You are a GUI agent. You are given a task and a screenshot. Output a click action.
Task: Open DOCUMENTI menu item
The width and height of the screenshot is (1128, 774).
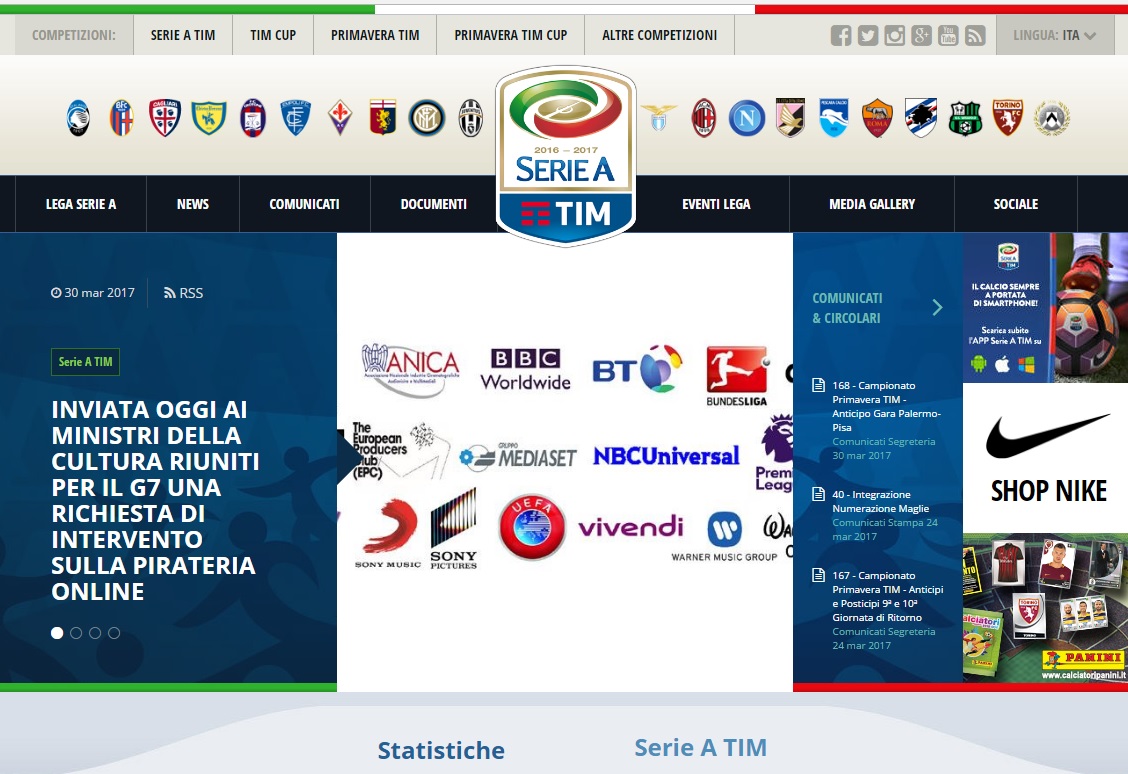coord(433,204)
